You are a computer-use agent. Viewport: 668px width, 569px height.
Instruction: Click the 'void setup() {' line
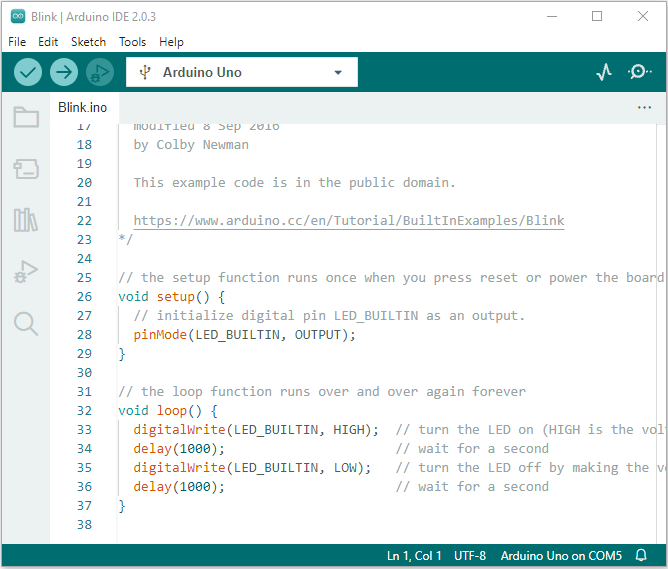tap(172, 296)
